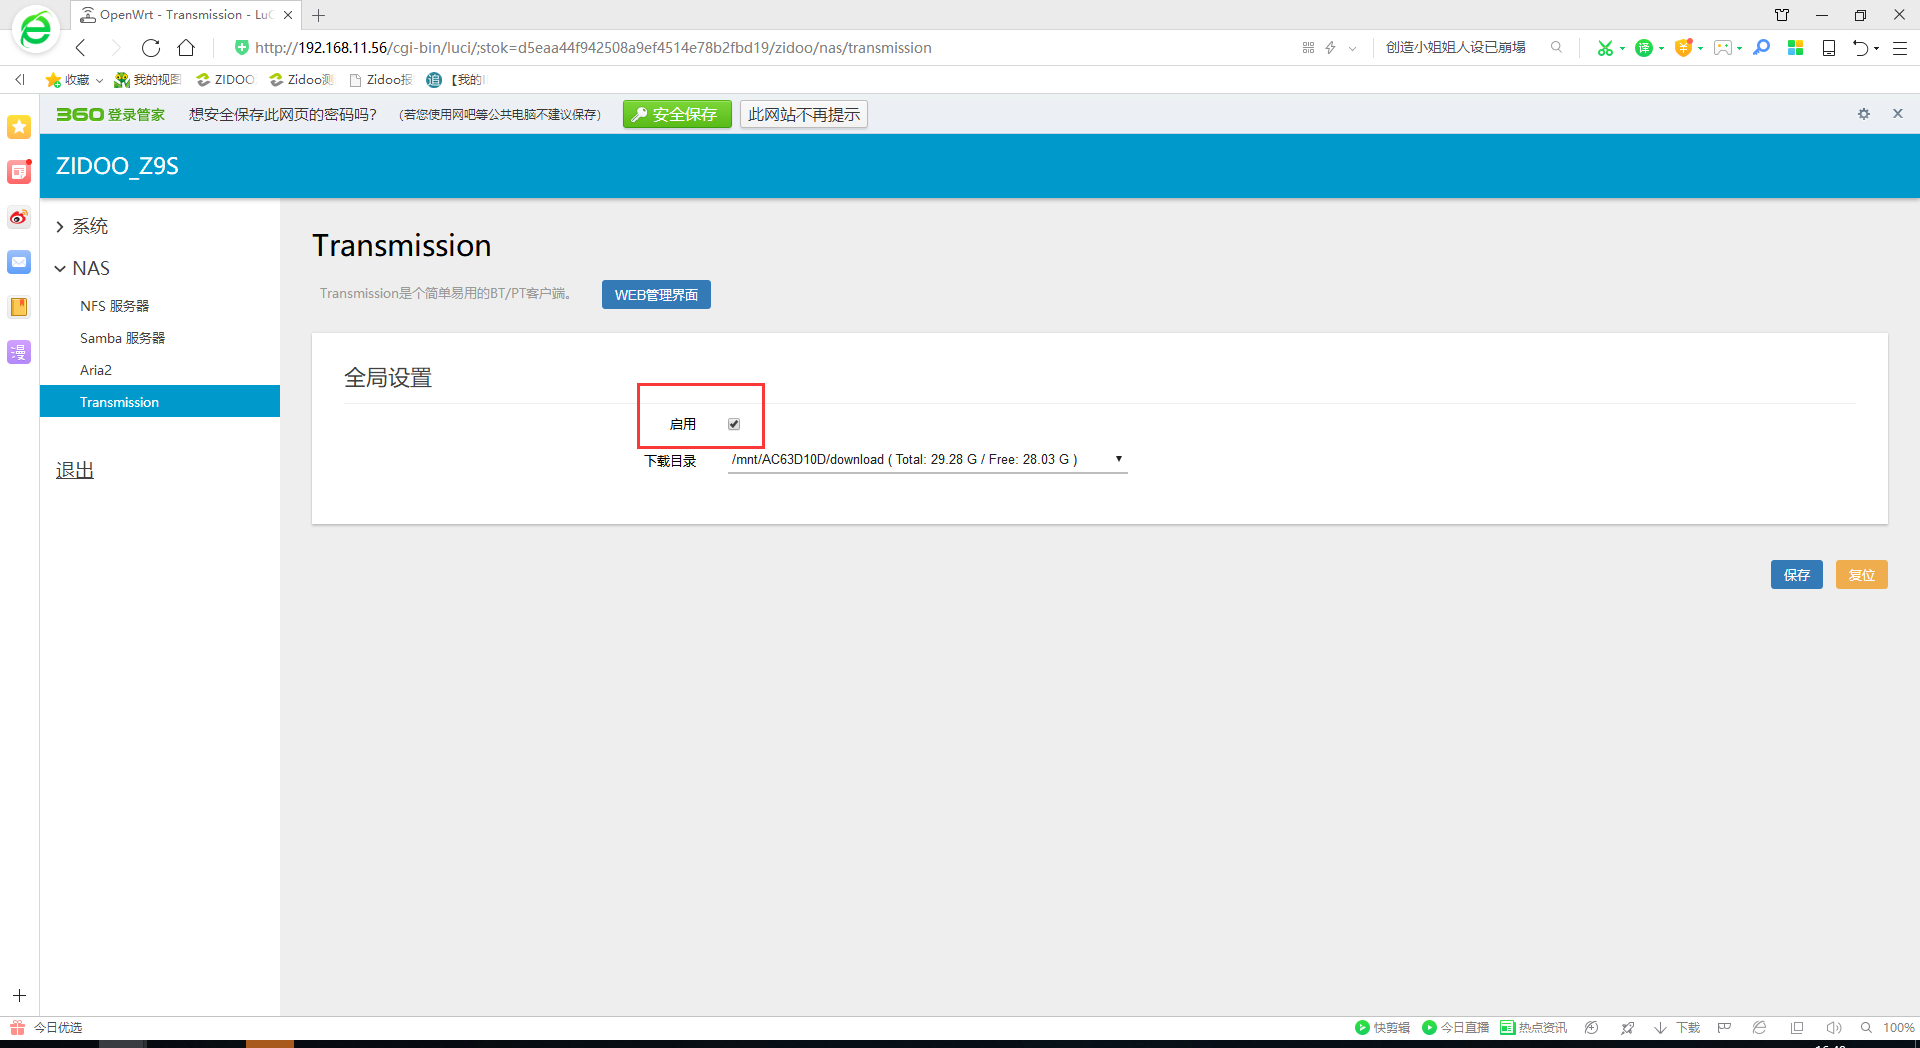
Task: Click the 退出 logout link
Action: coord(75,470)
